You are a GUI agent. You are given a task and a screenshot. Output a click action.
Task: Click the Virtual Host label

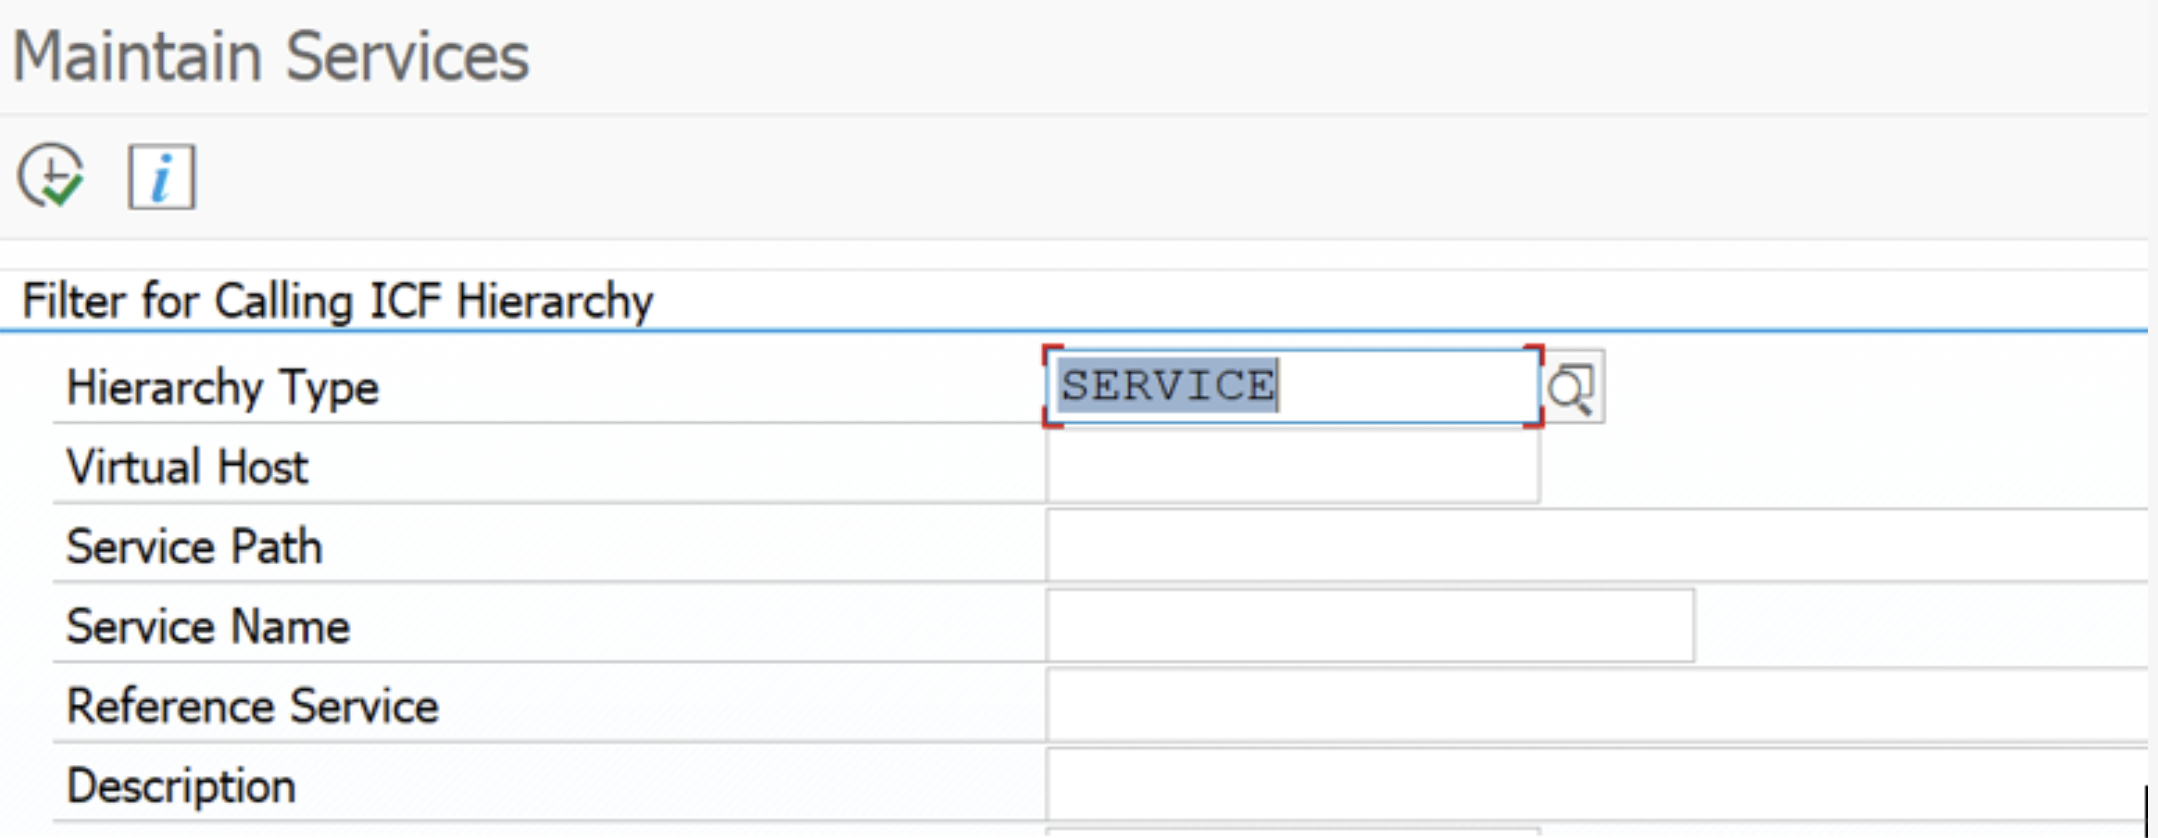coord(187,467)
